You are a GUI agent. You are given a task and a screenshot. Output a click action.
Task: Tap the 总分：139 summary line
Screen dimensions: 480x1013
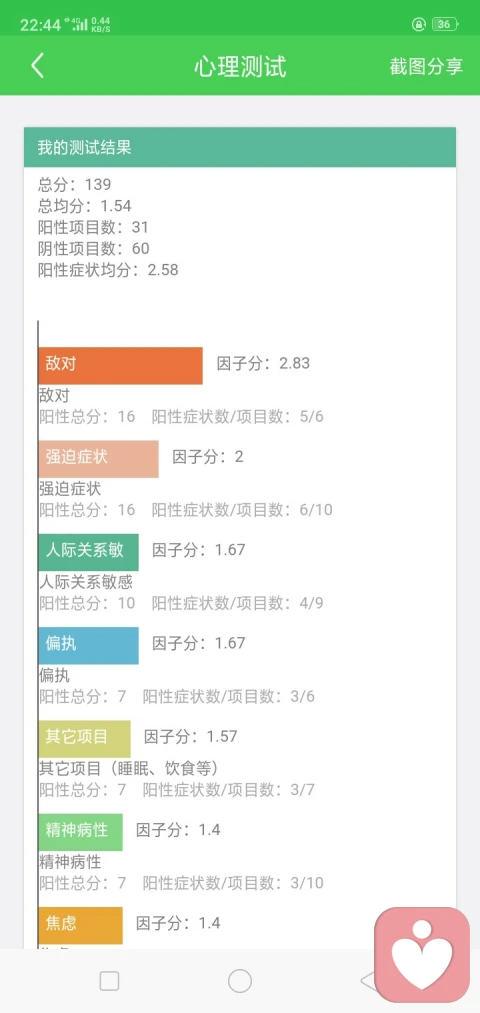74,185
